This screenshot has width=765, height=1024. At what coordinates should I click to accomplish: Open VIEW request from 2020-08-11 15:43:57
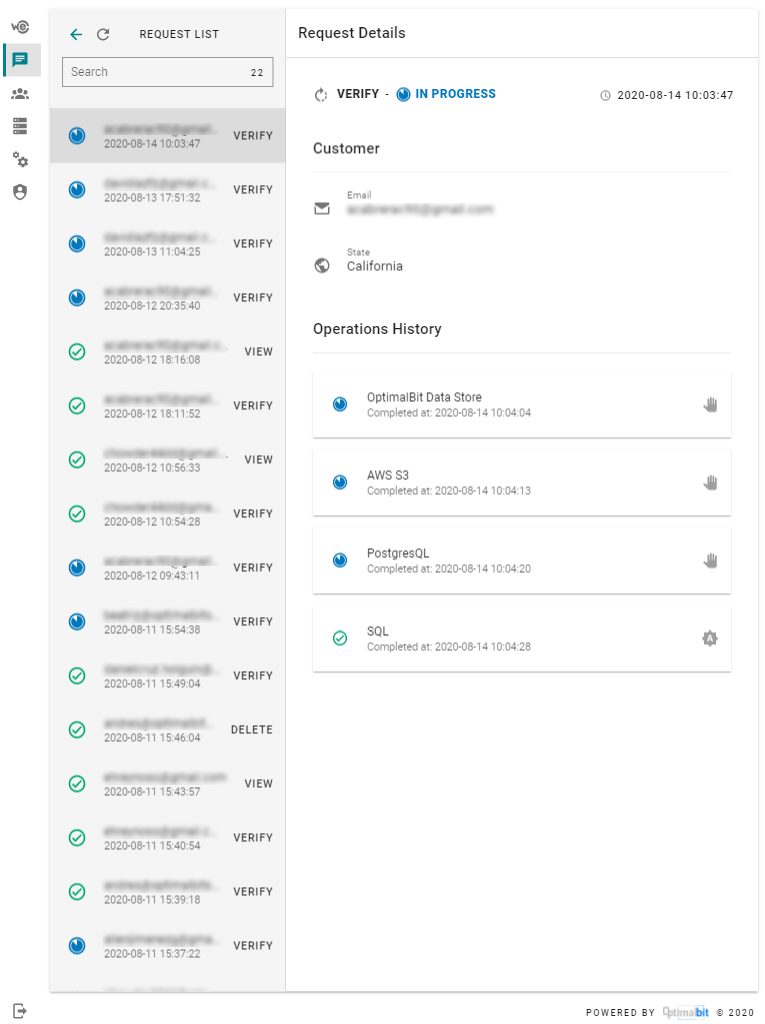[167, 784]
